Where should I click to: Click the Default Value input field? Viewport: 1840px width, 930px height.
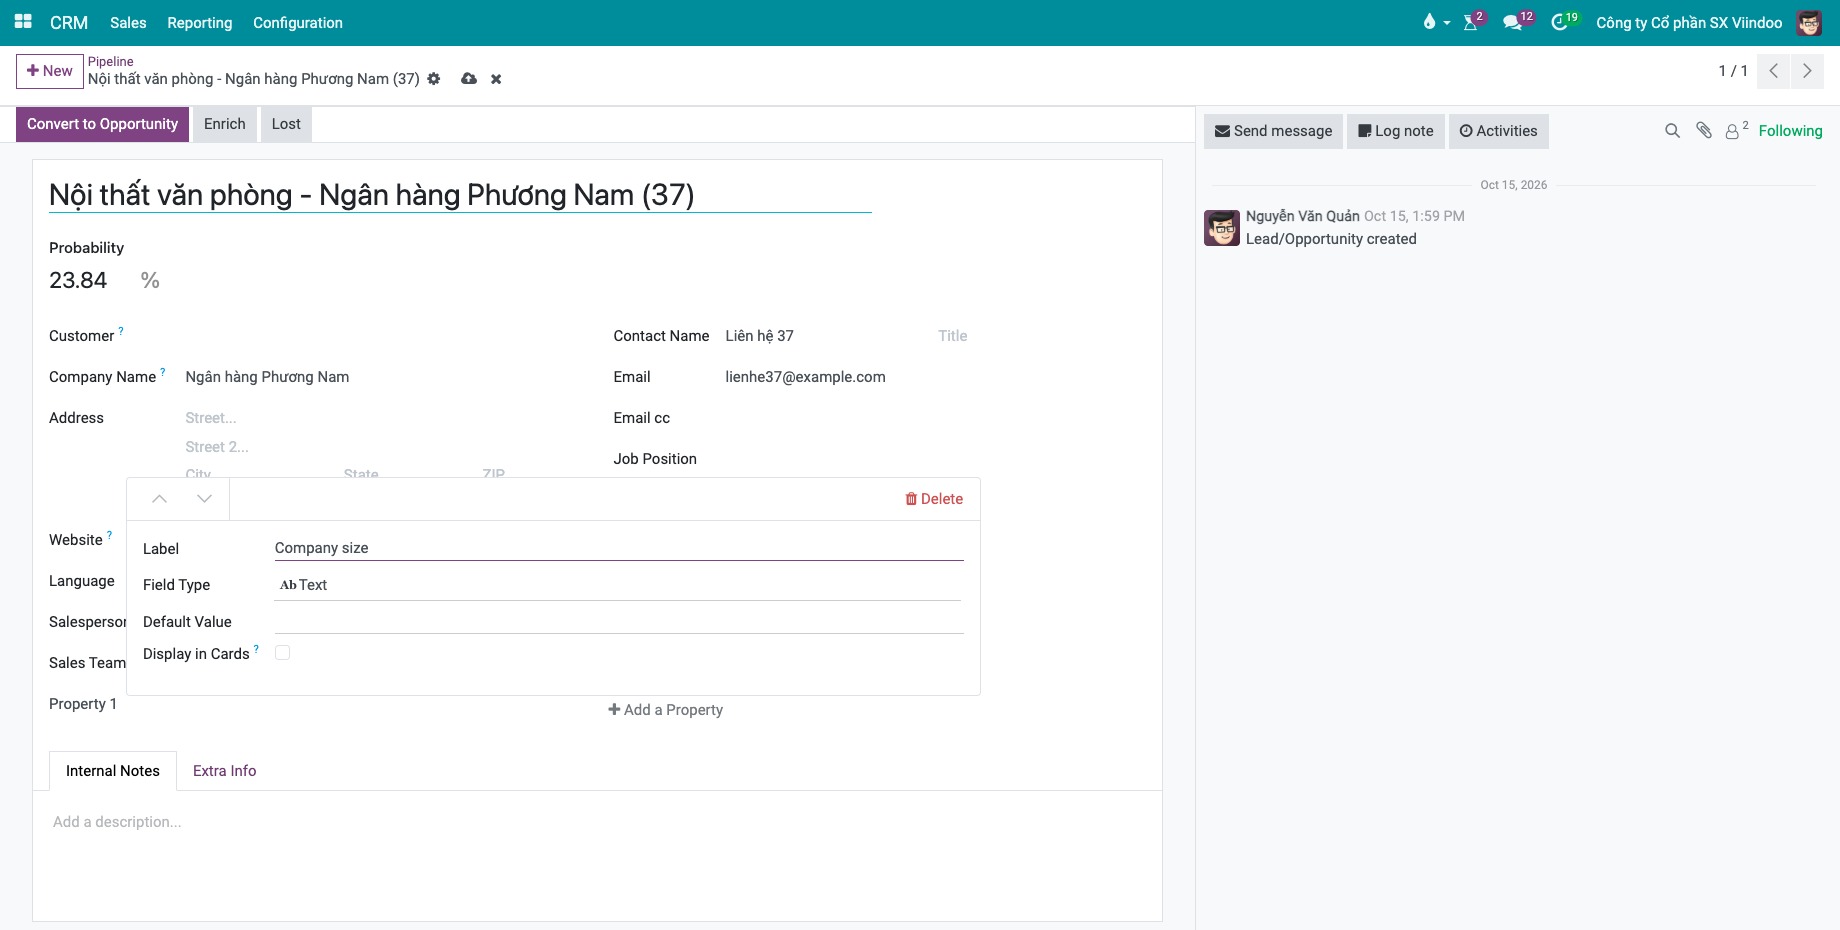click(x=619, y=621)
